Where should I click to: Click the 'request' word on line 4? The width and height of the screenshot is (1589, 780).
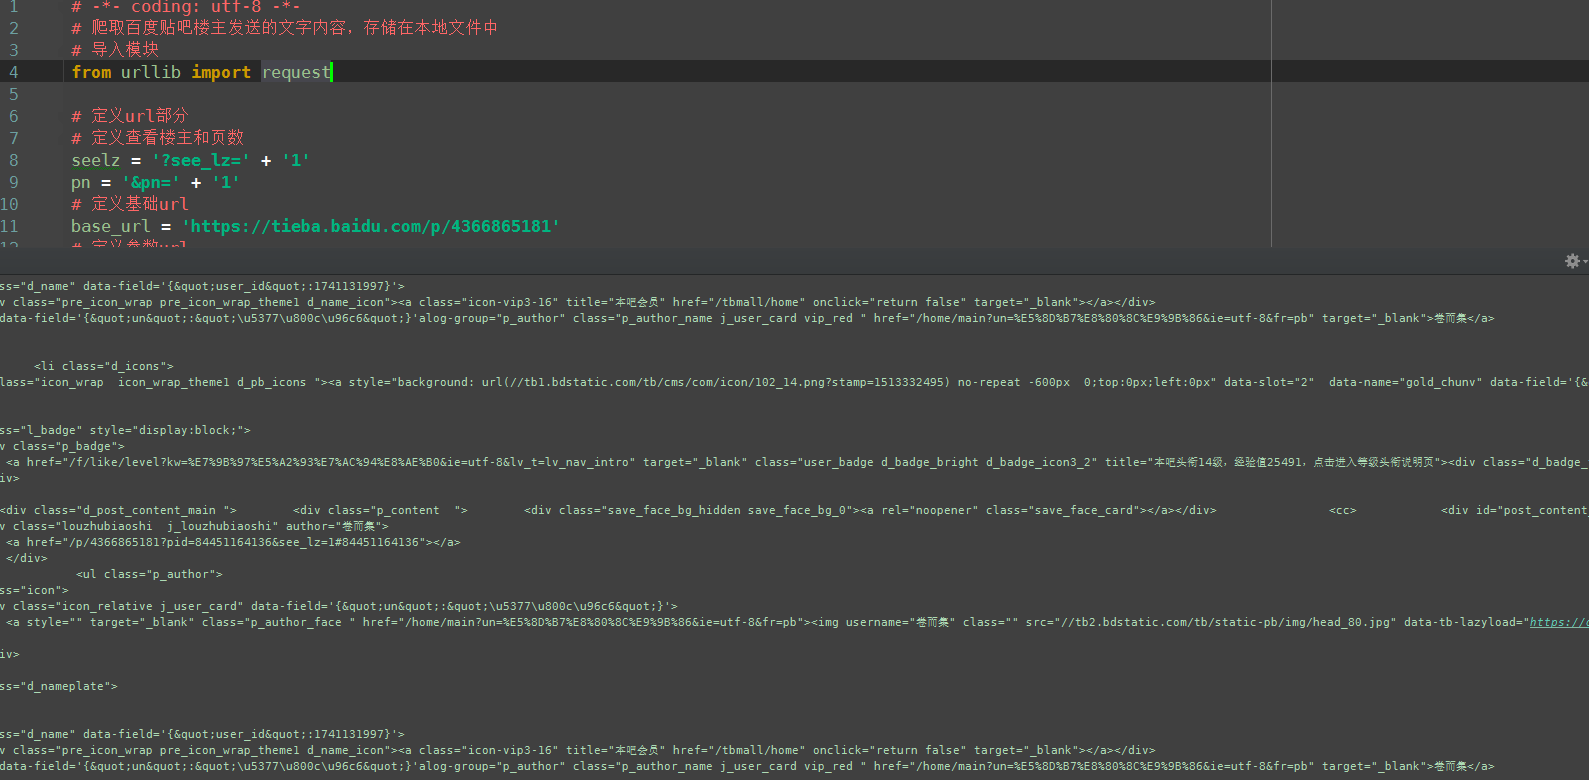tap(296, 72)
